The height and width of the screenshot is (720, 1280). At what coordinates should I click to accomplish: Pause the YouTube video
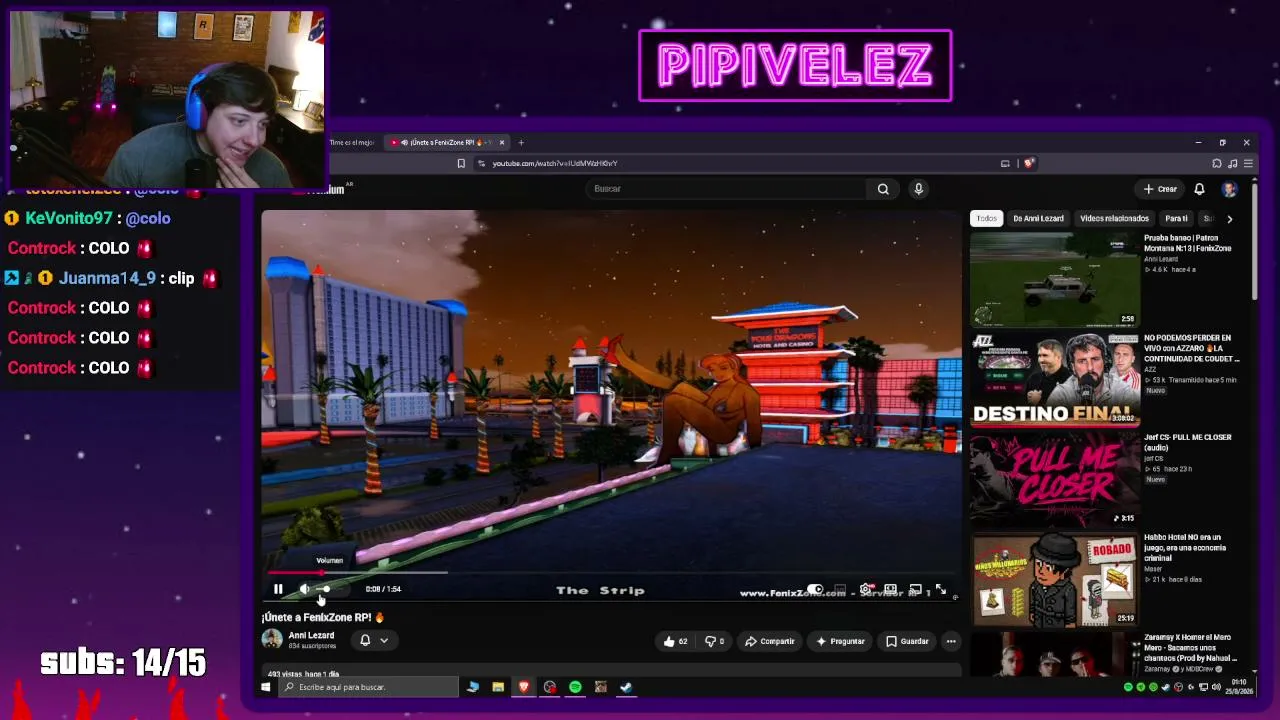click(x=278, y=589)
